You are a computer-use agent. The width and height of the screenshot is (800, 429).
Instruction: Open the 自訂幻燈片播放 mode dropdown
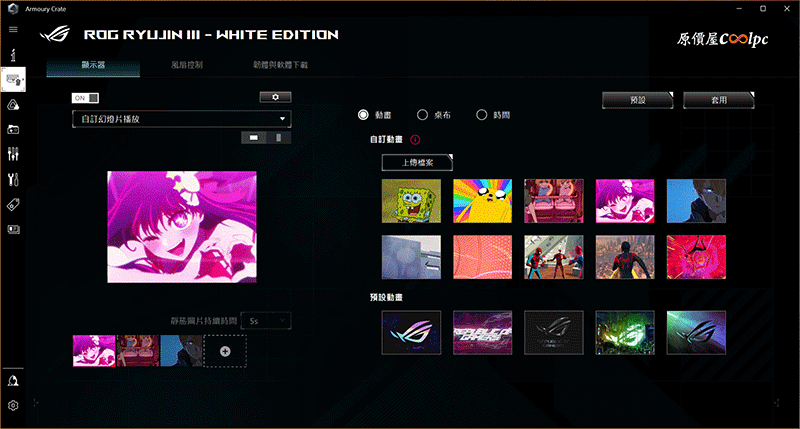(x=182, y=119)
